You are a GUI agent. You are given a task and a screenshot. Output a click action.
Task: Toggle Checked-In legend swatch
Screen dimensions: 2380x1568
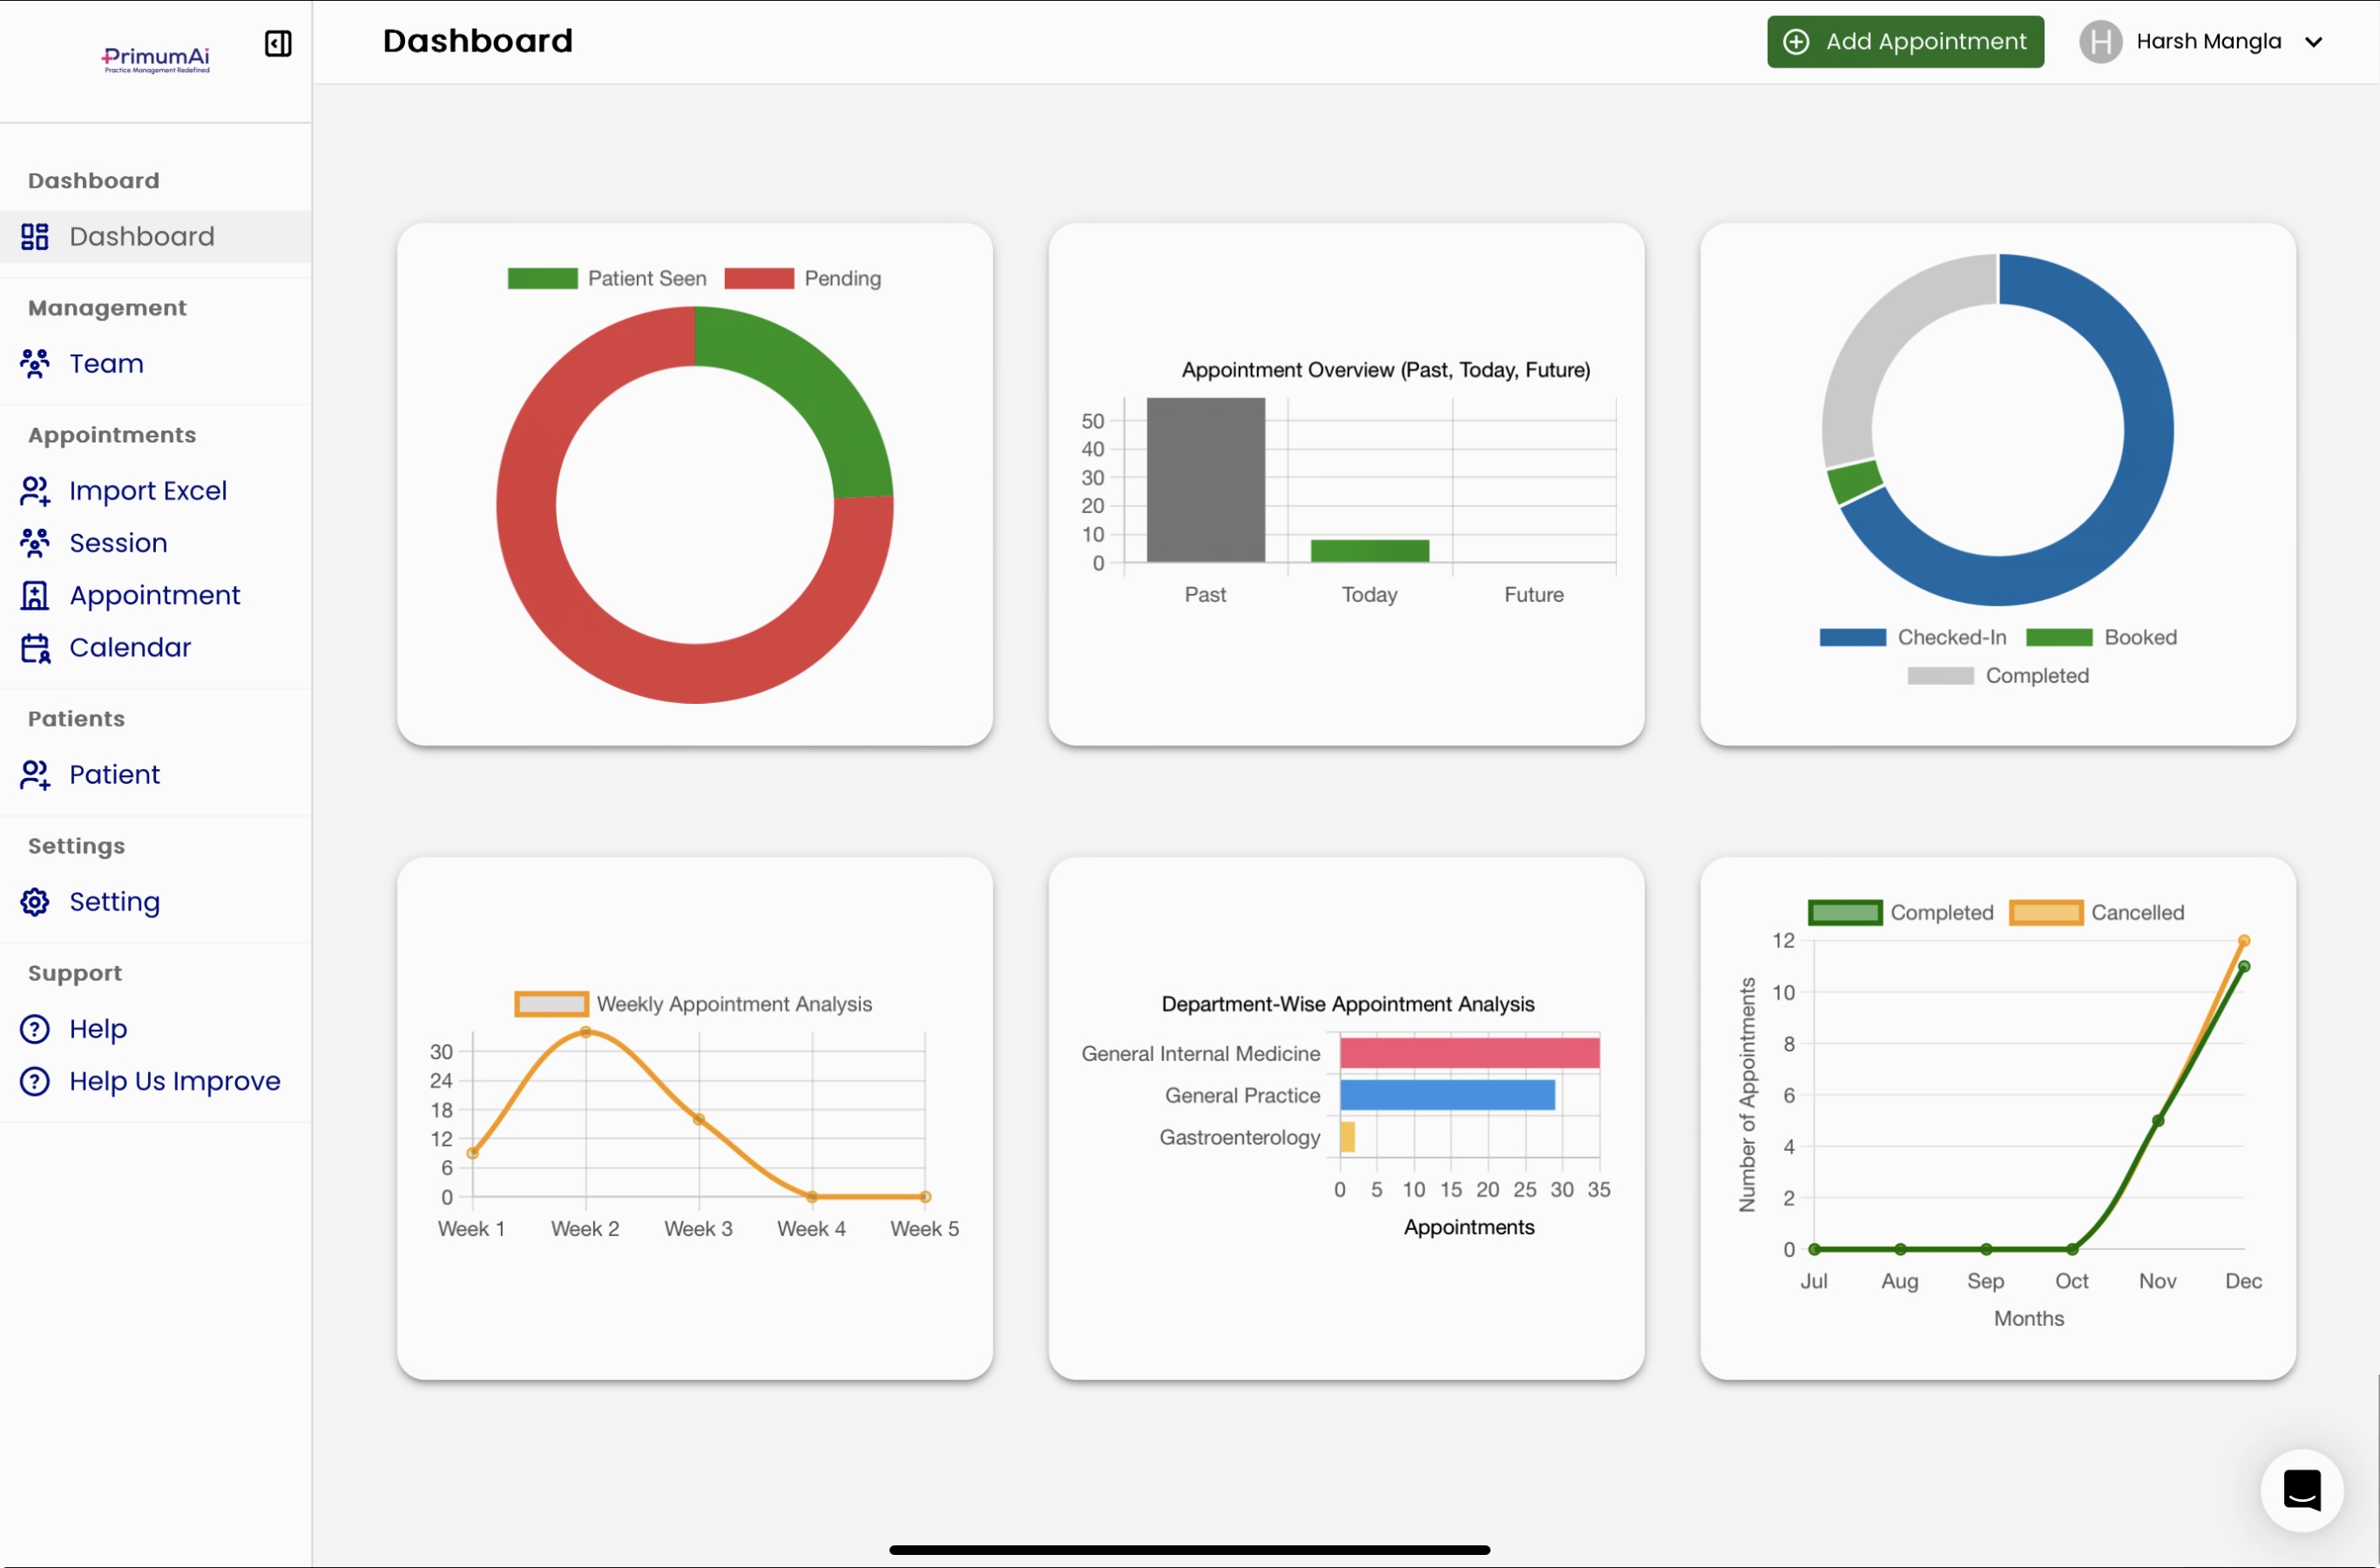[1852, 638]
